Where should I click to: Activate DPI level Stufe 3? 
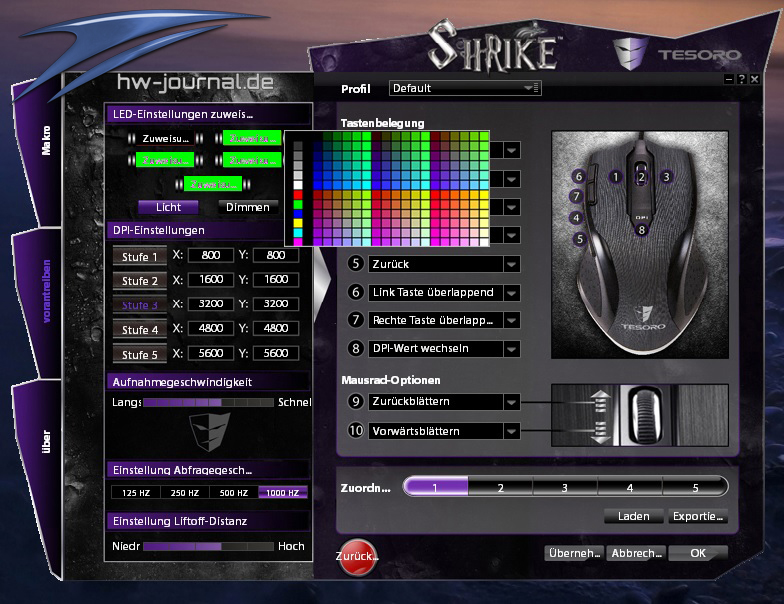pos(140,304)
